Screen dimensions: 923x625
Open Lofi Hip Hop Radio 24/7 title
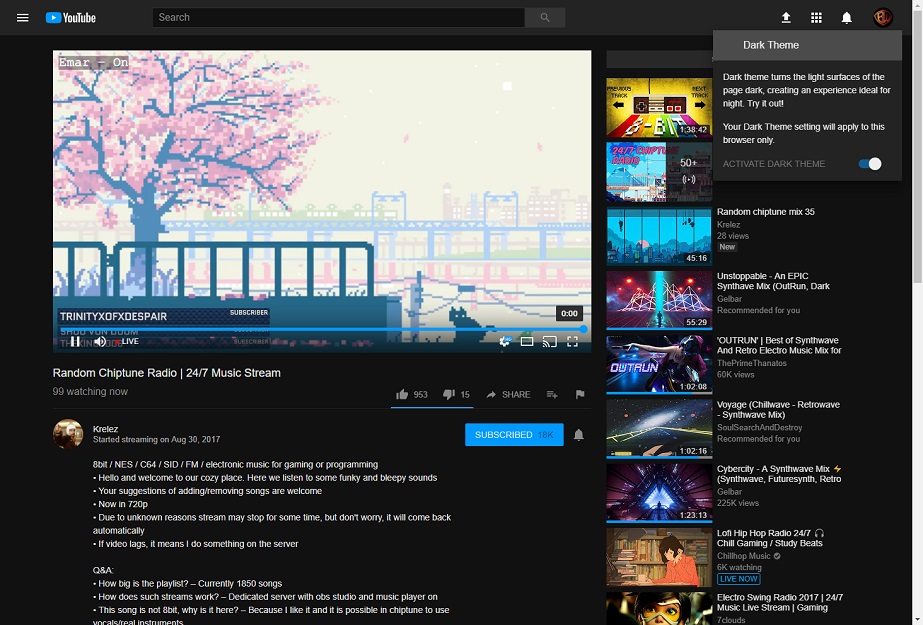click(x=770, y=538)
